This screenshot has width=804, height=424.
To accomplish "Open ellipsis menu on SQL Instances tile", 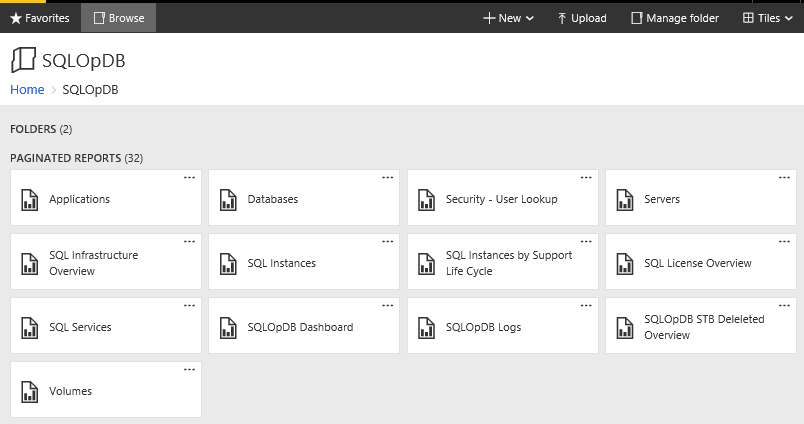I will (388, 241).
